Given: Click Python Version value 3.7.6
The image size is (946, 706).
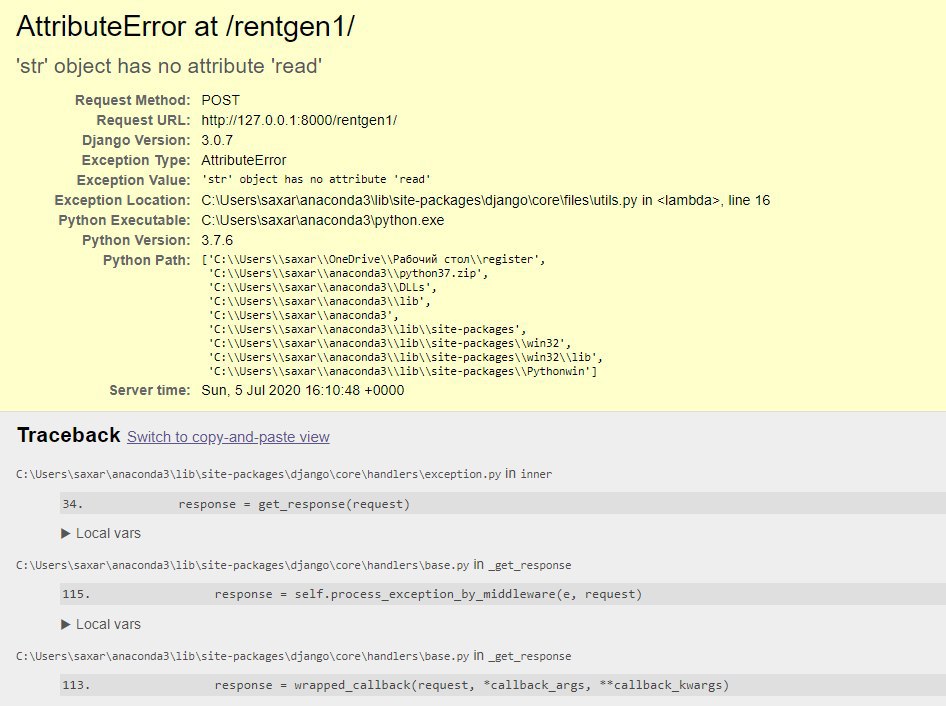Looking at the screenshot, I should (217, 240).
